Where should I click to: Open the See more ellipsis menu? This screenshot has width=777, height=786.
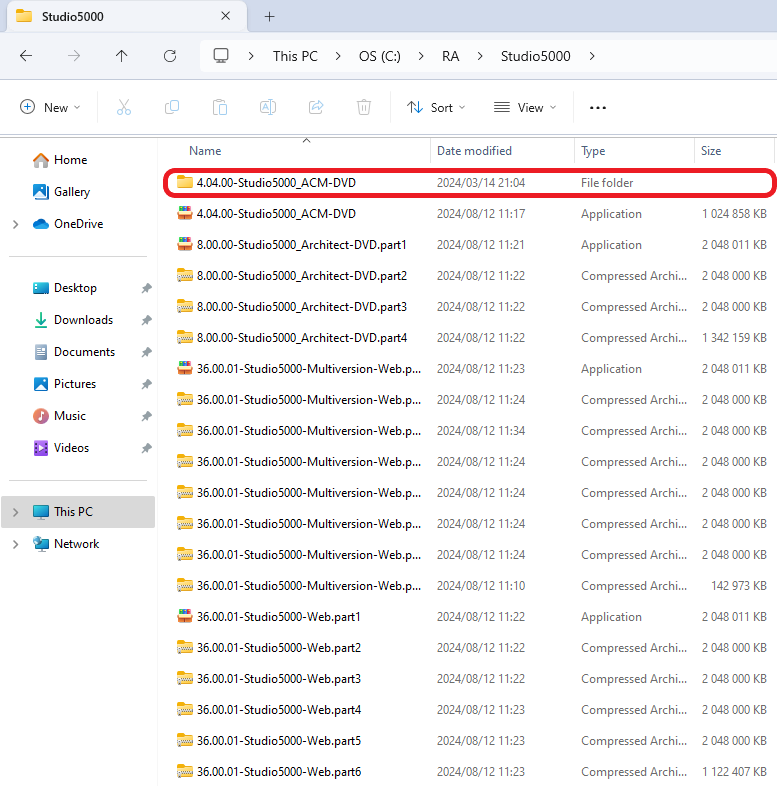[598, 107]
